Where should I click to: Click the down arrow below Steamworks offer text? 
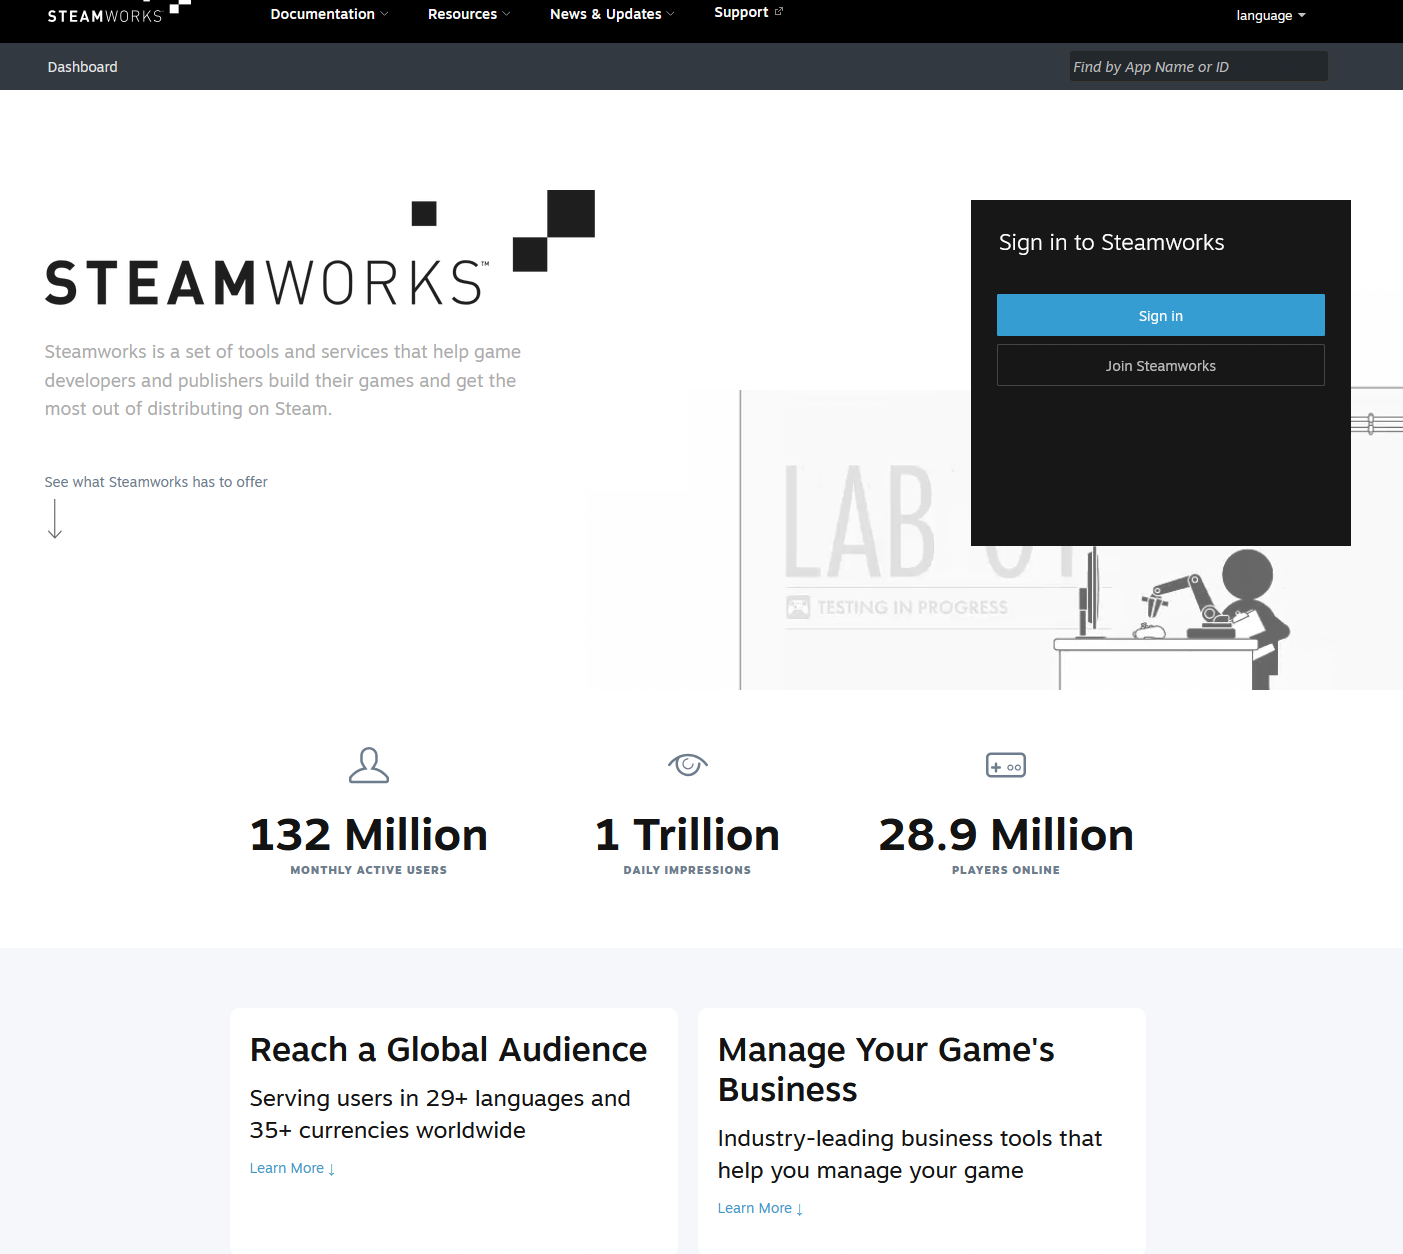(x=55, y=519)
